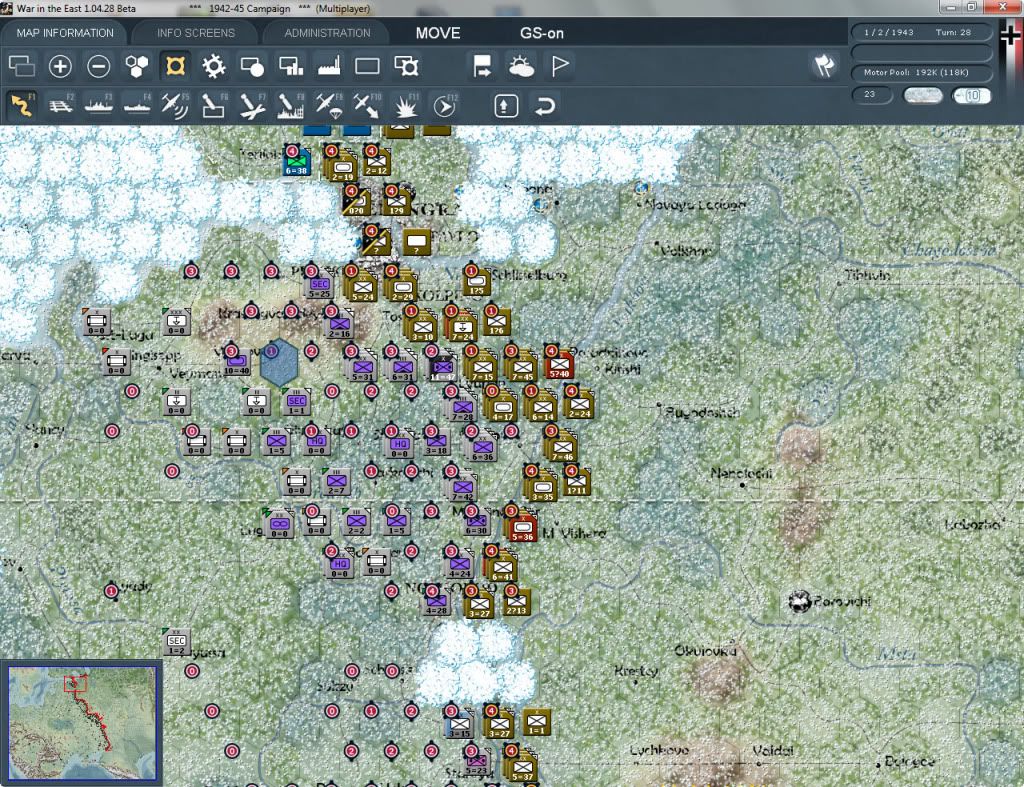Click the date and Turn 28 field
Image resolution: width=1024 pixels, height=787 pixels.
pyautogui.click(x=920, y=32)
